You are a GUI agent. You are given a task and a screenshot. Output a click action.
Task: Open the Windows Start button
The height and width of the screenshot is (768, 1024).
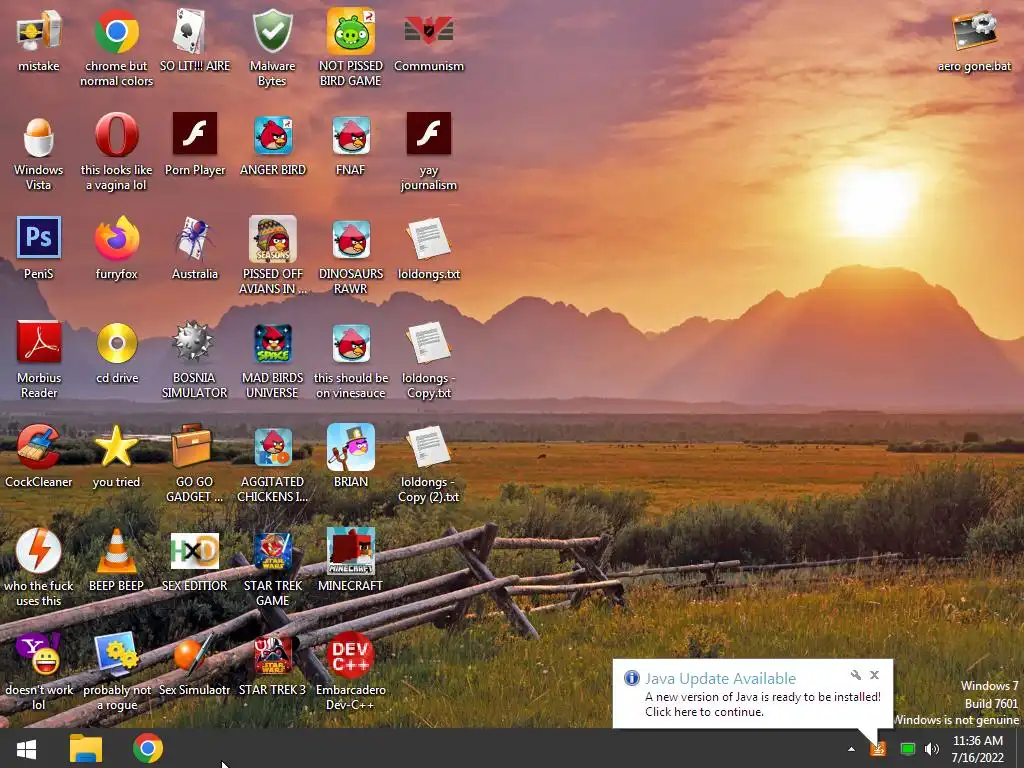pyautogui.click(x=26, y=749)
